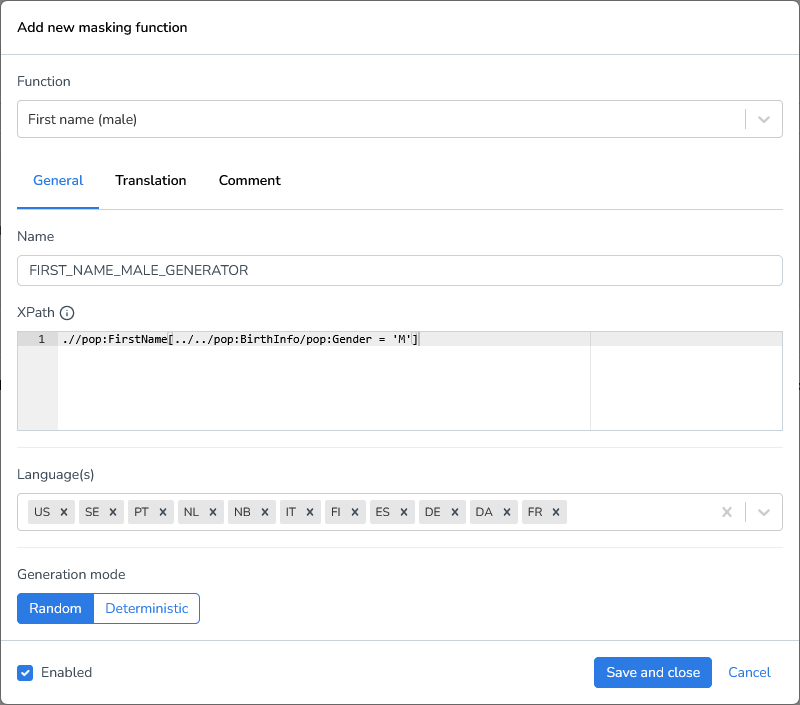Click the Cancel link

[x=749, y=673]
